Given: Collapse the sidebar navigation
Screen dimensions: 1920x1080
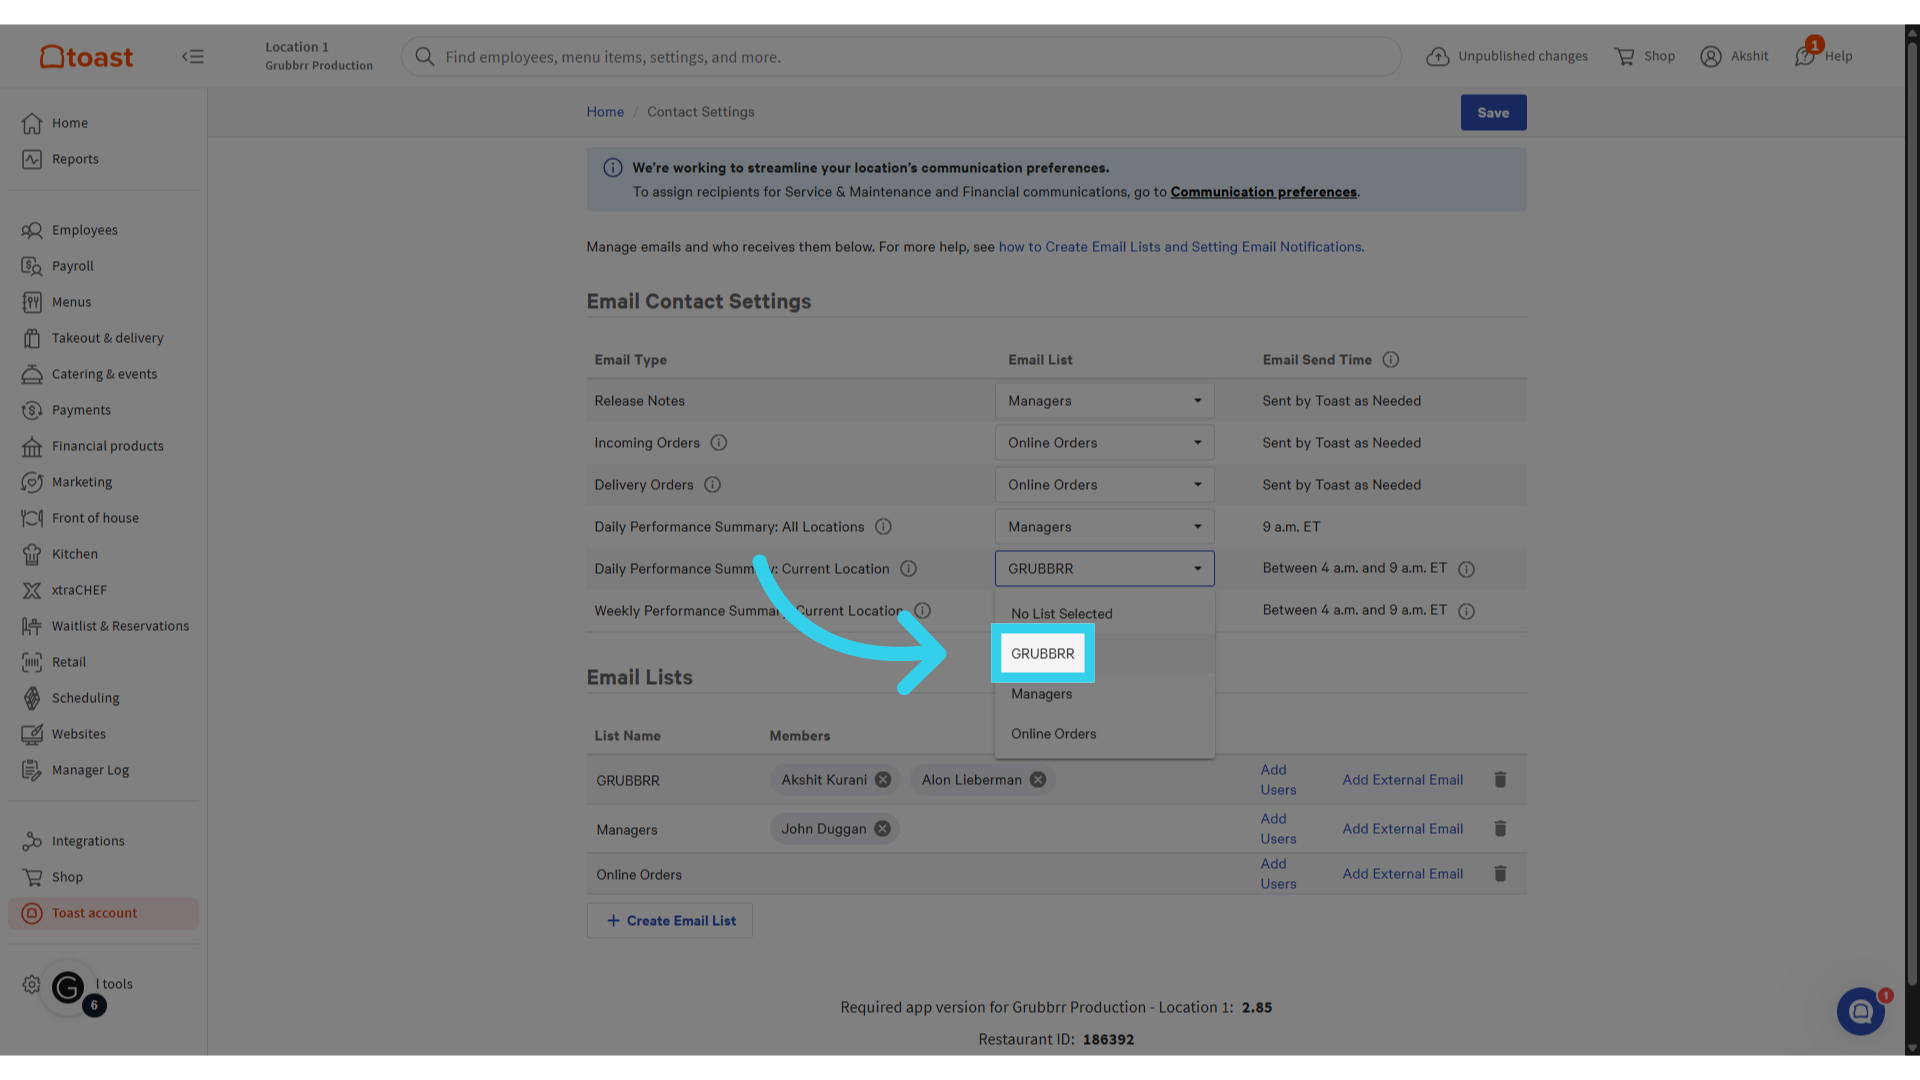Looking at the screenshot, I should [193, 57].
